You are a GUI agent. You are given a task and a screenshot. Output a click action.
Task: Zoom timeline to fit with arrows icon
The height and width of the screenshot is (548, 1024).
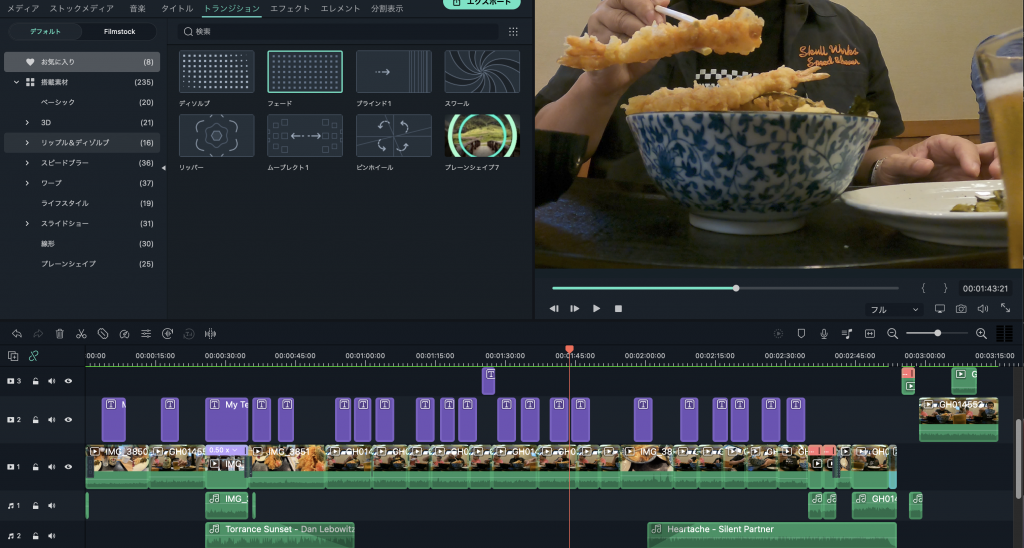870,334
